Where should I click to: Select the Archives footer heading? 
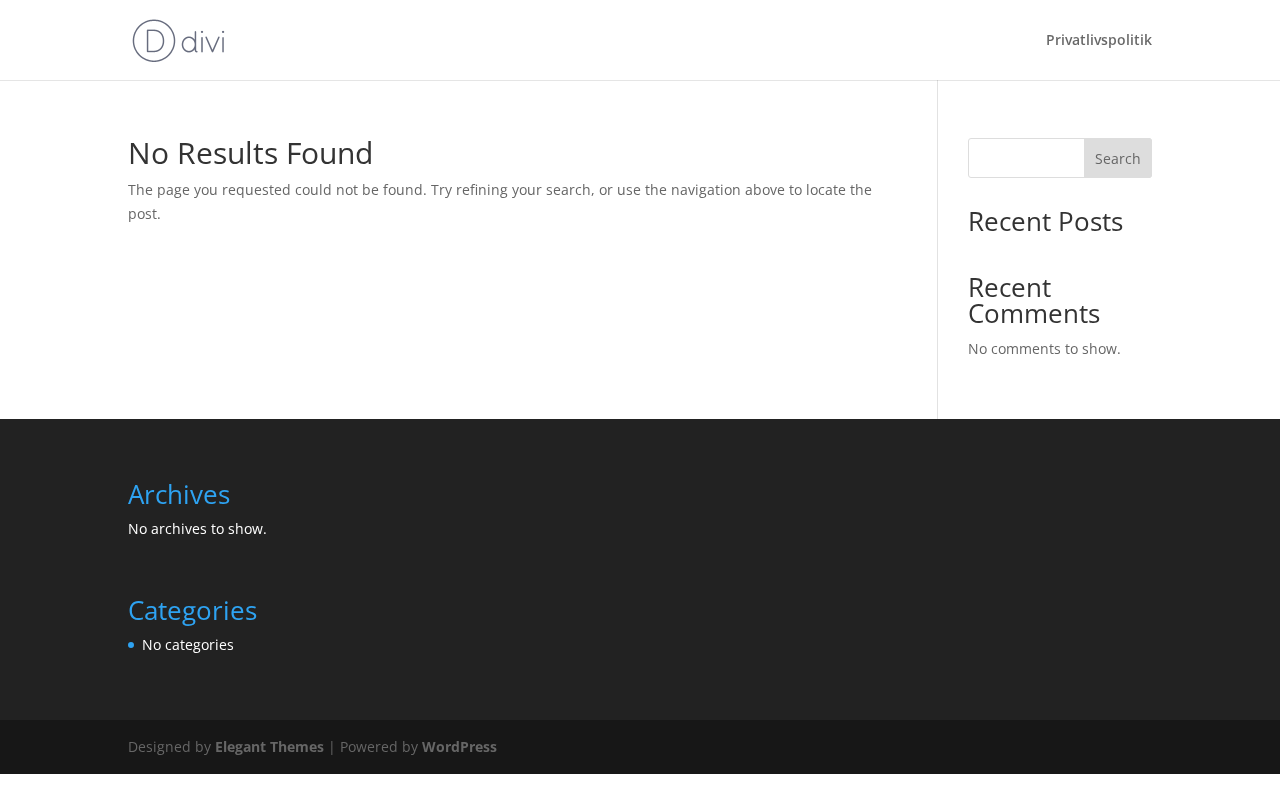(179, 494)
